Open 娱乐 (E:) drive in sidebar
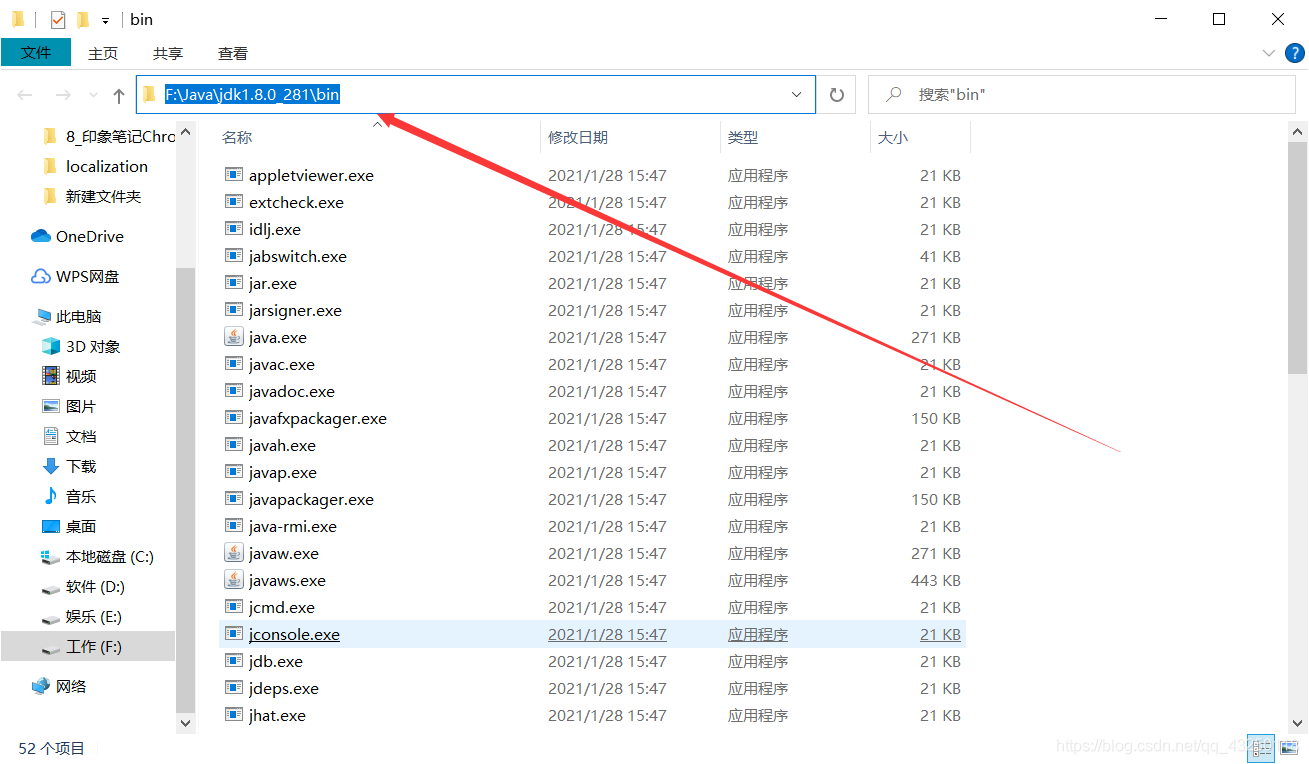The width and height of the screenshot is (1309, 764). click(94, 616)
